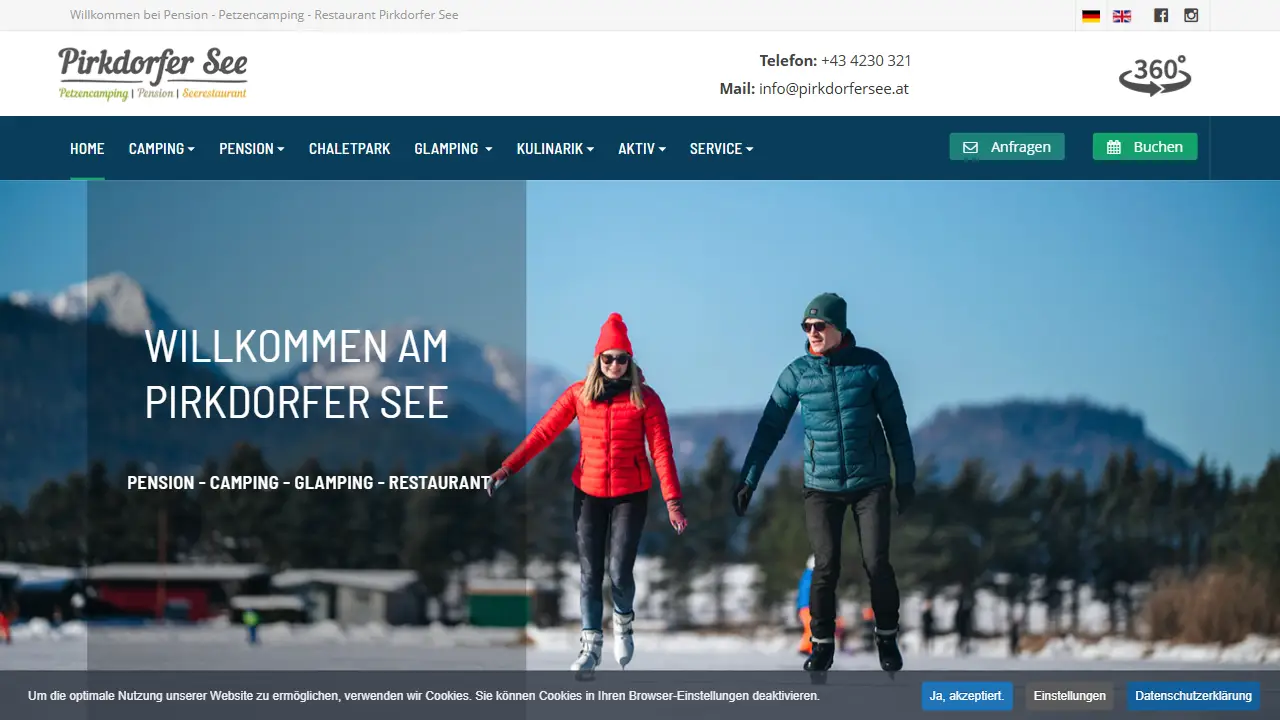Click the 'Willkommen bei Pension' top bar text
Screen dimensions: 1280x720
(264, 15)
